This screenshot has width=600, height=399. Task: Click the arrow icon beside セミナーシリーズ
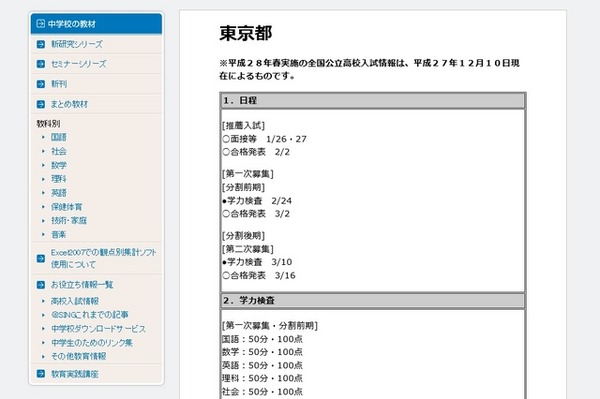[x=41, y=64]
